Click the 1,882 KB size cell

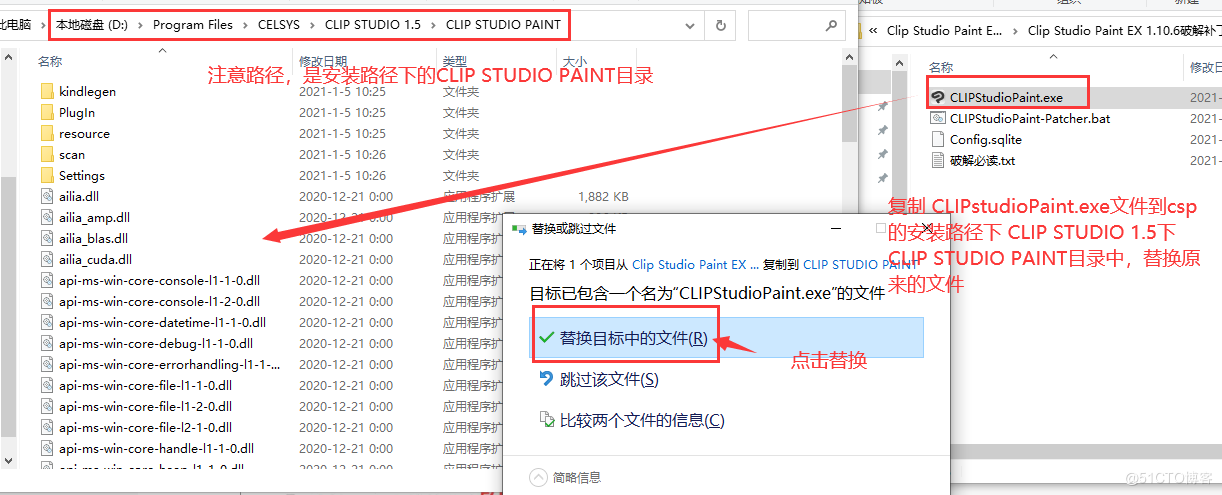[x=603, y=196]
